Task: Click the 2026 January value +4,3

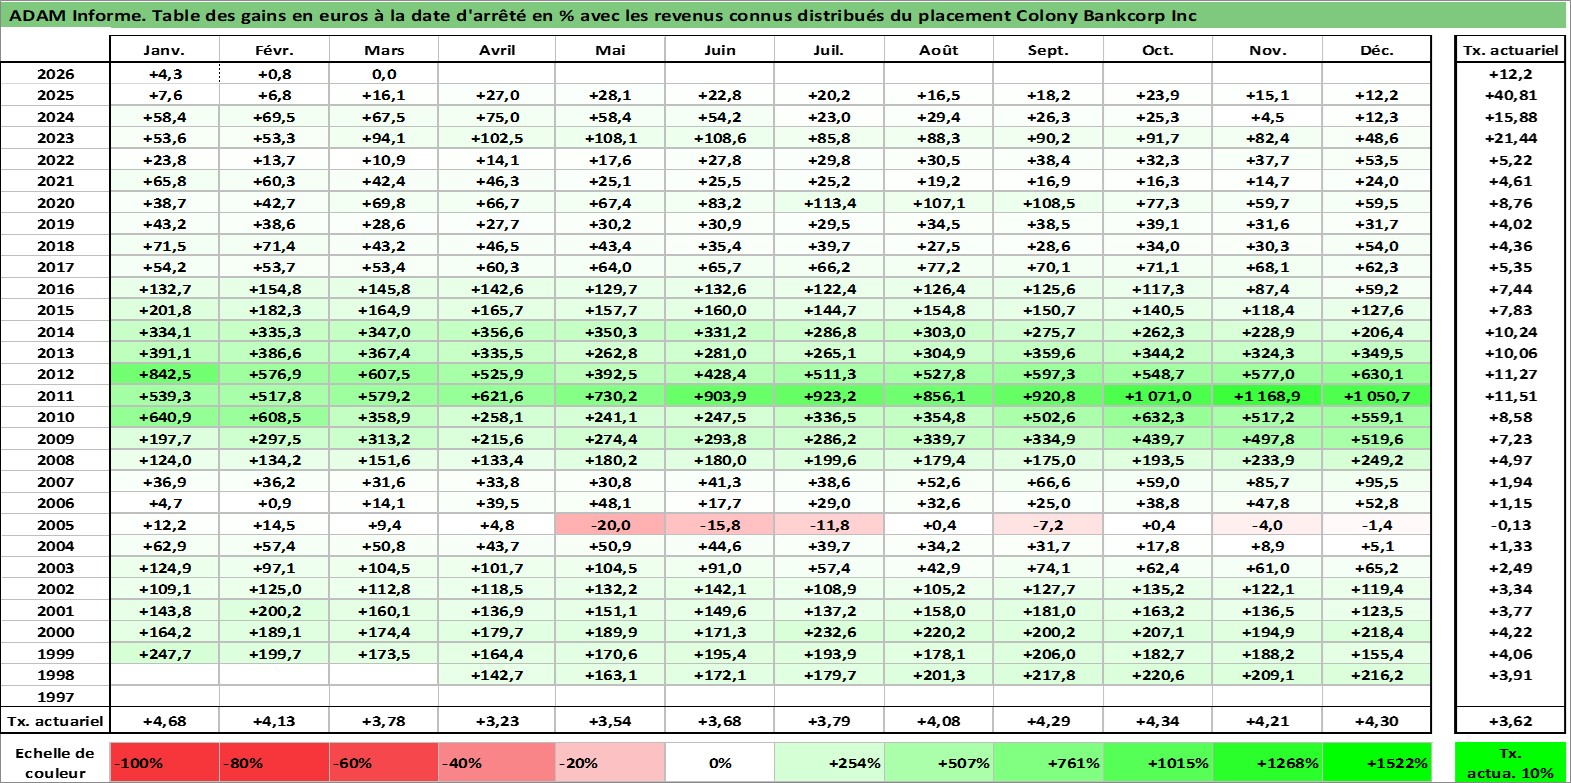Action: pyautogui.click(x=164, y=74)
